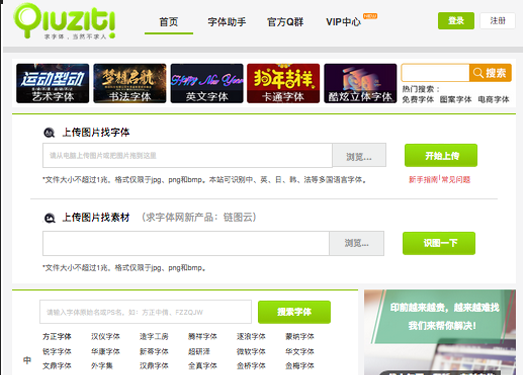Open 汉鼎字体 category link
523x375 pixels.
[154, 366]
